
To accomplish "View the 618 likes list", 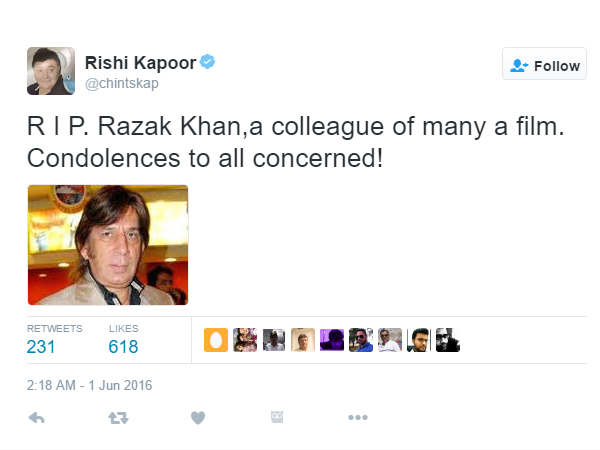I will pos(123,346).
